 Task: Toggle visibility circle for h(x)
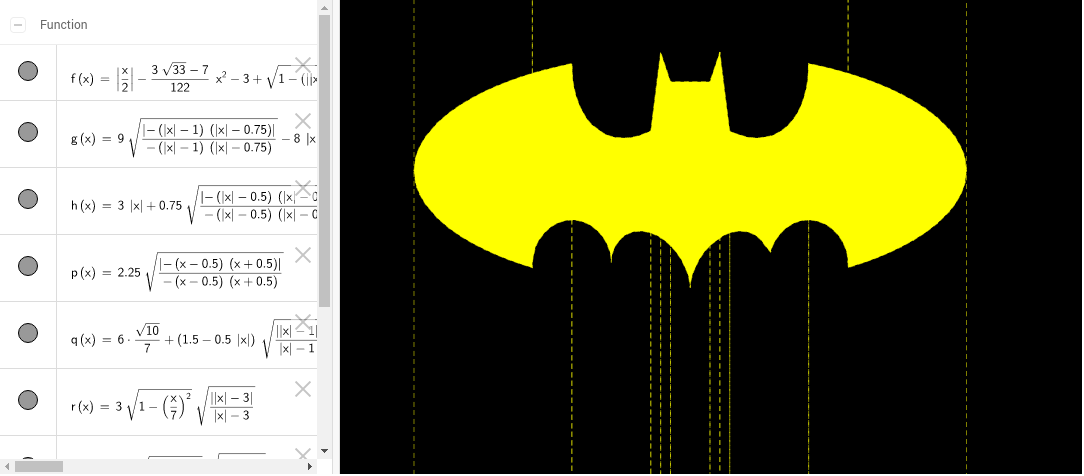click(28, 199)
